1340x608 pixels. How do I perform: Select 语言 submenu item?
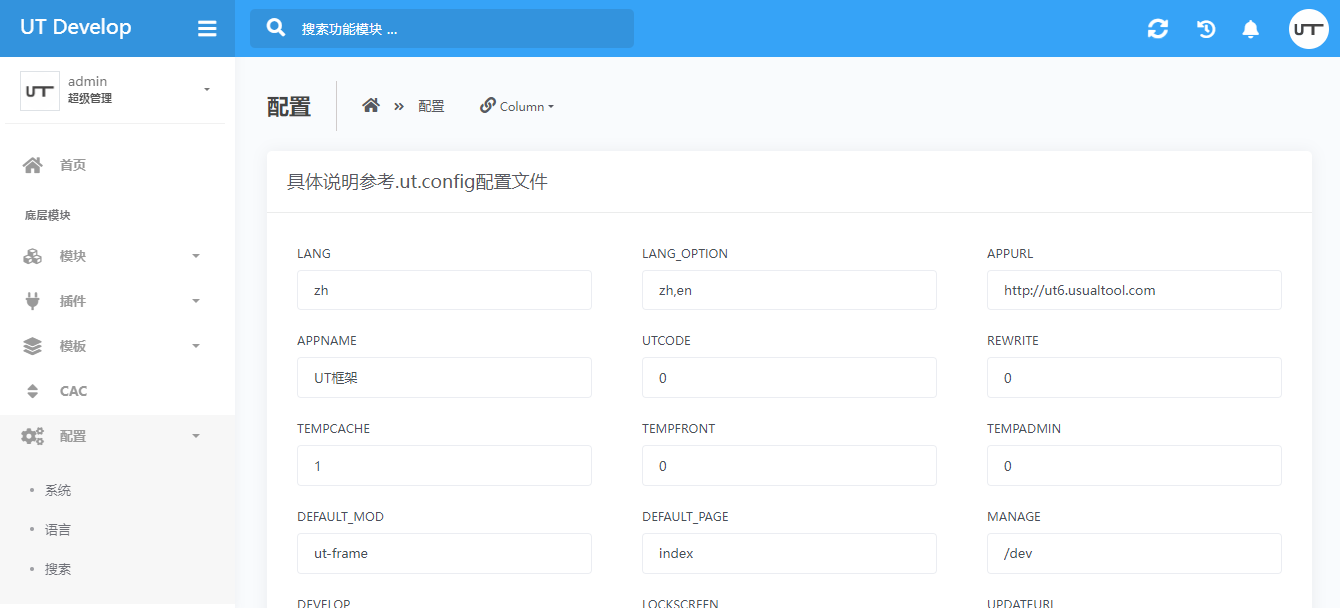coord(58,529)
